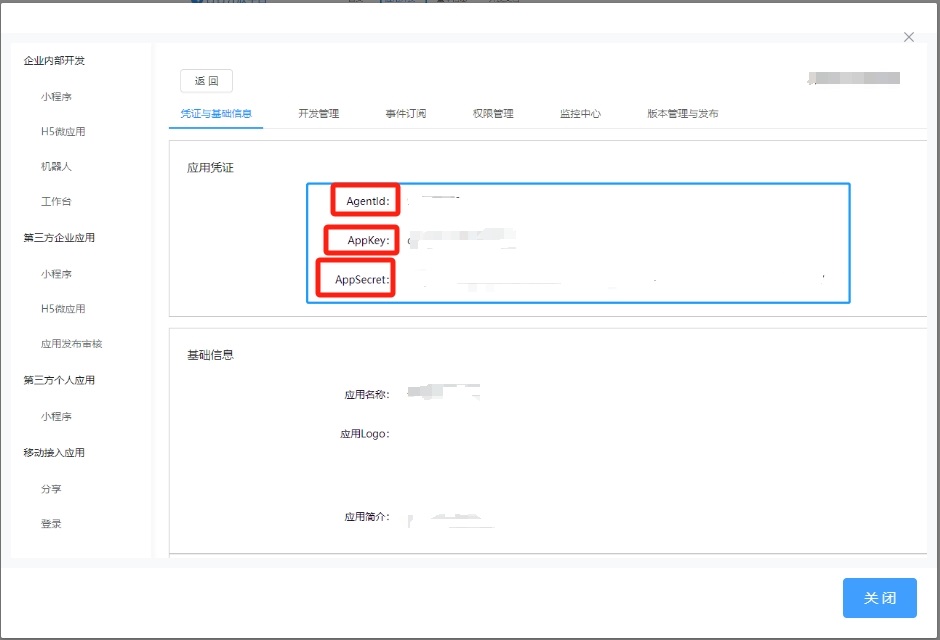Open the 版本管理与发布 tab

click(682, 114)
